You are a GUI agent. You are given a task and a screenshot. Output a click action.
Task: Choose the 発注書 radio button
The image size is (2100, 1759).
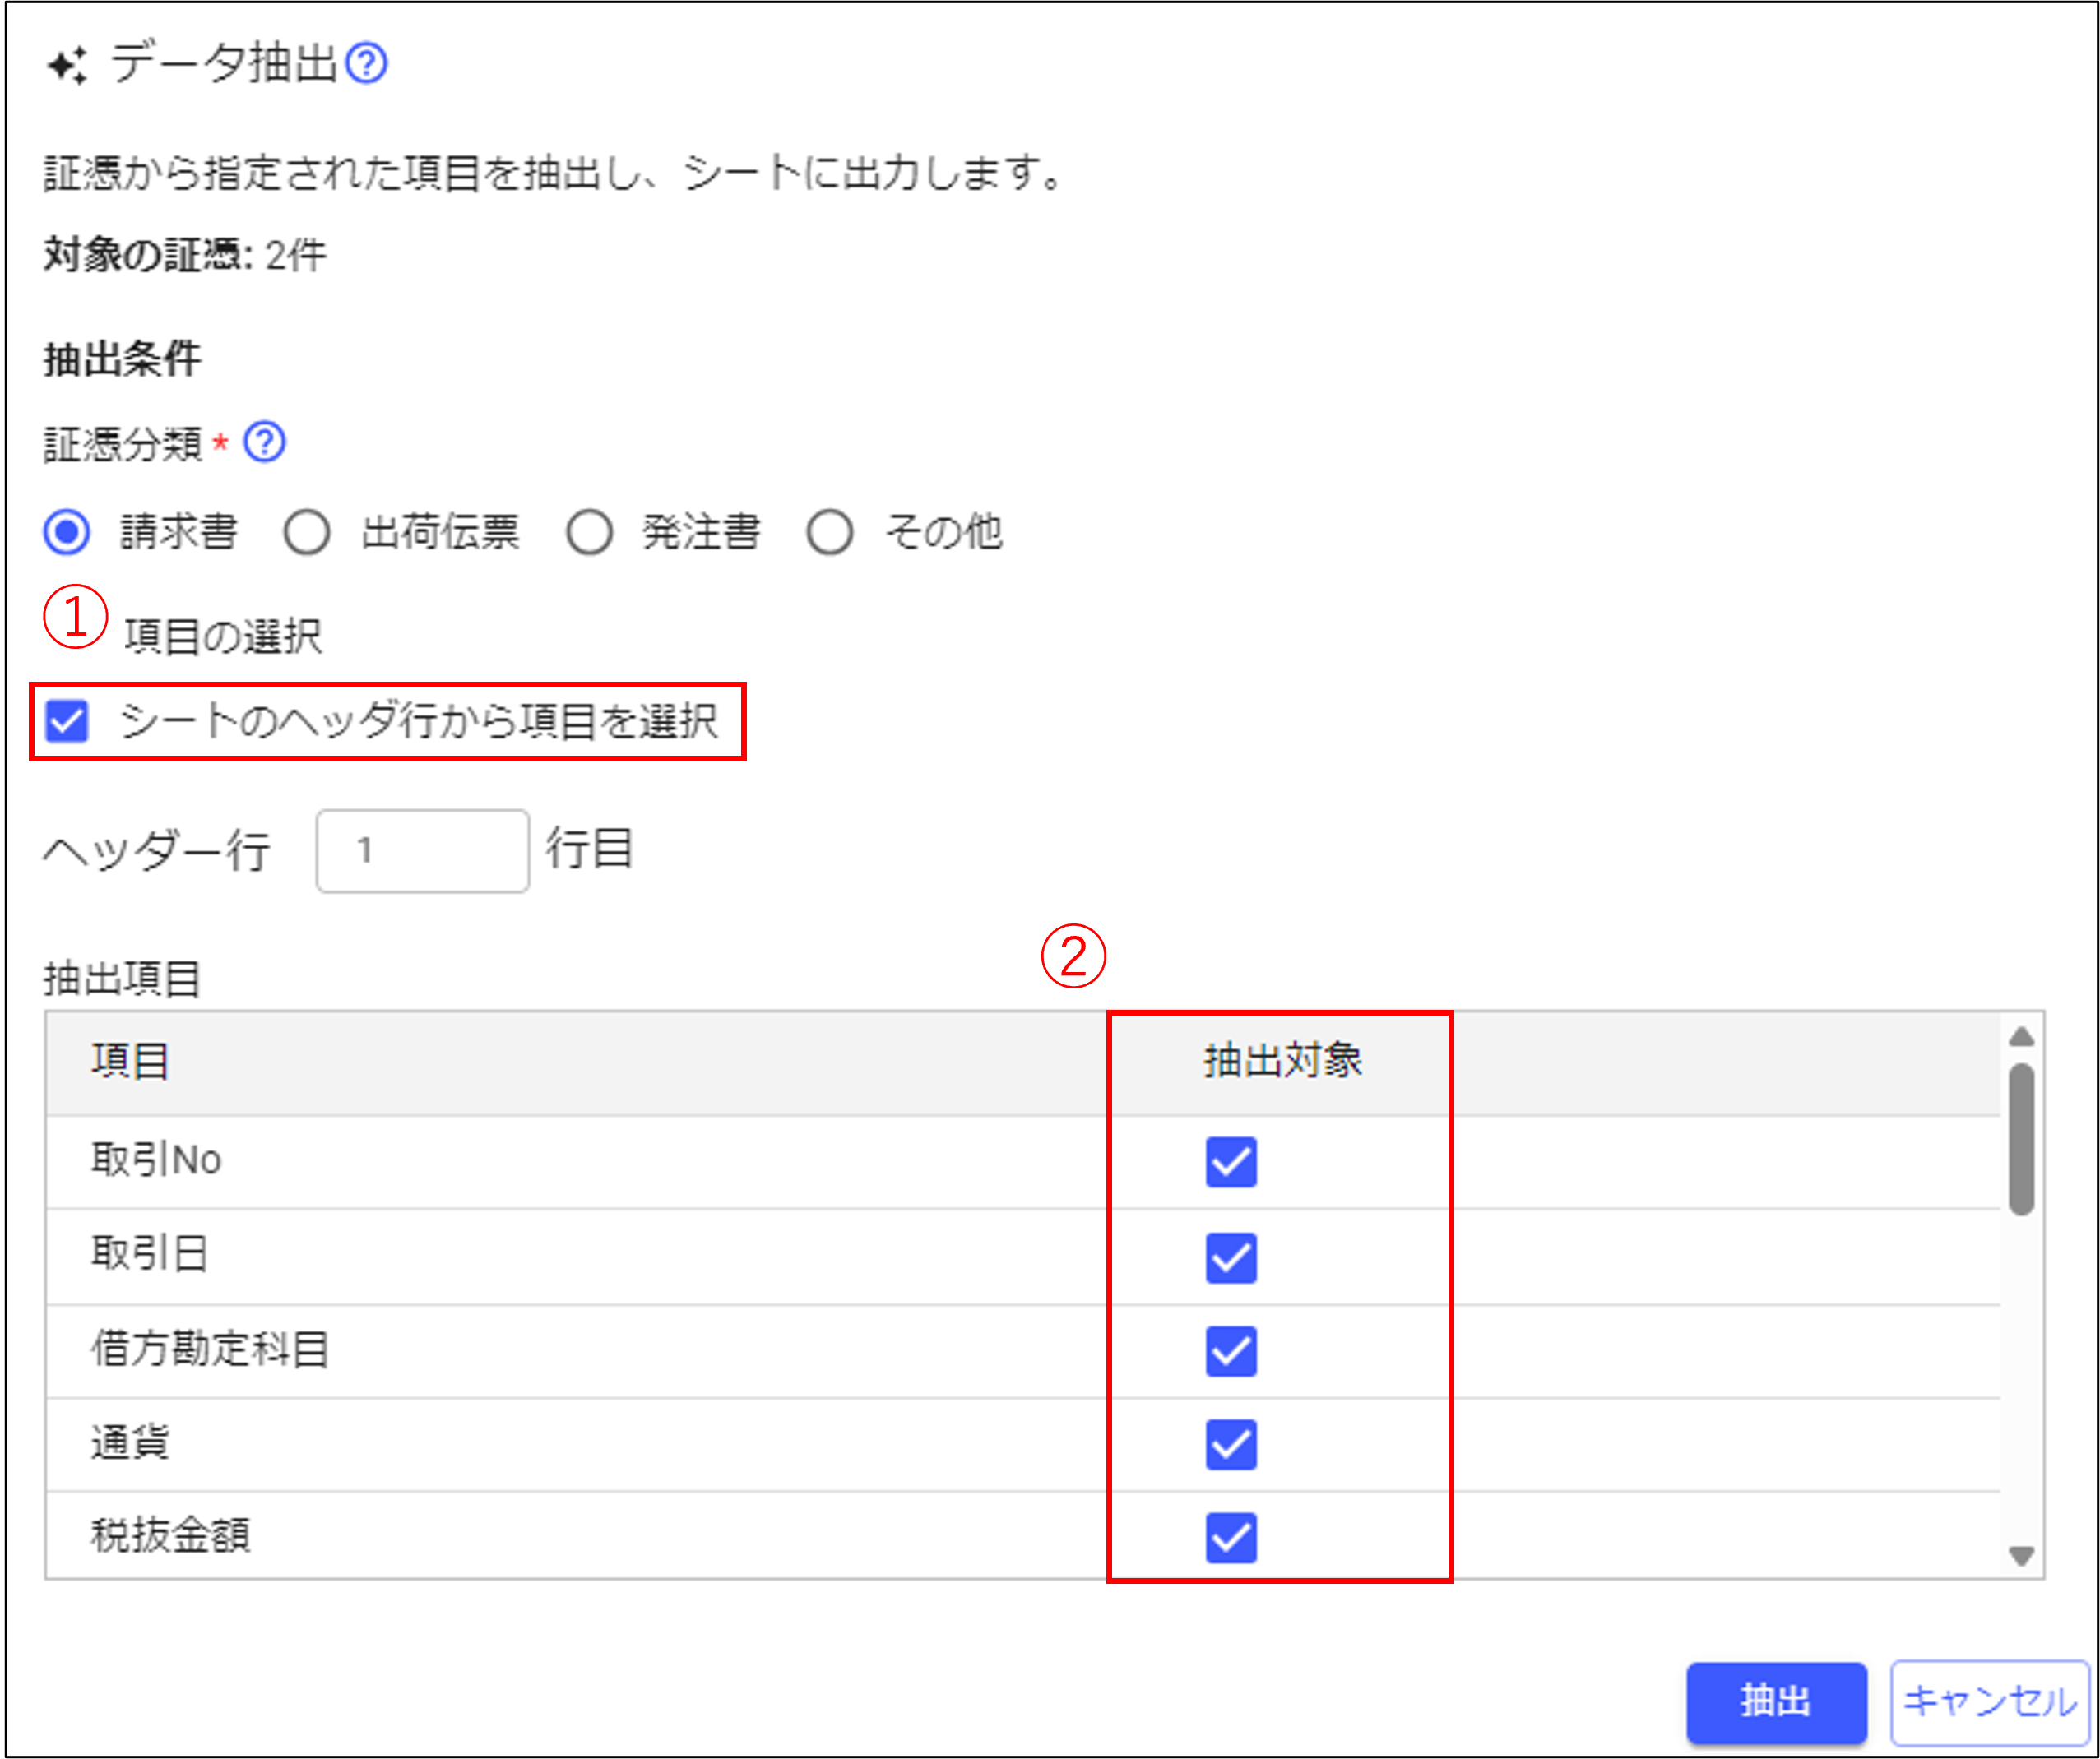click(589, 532)
